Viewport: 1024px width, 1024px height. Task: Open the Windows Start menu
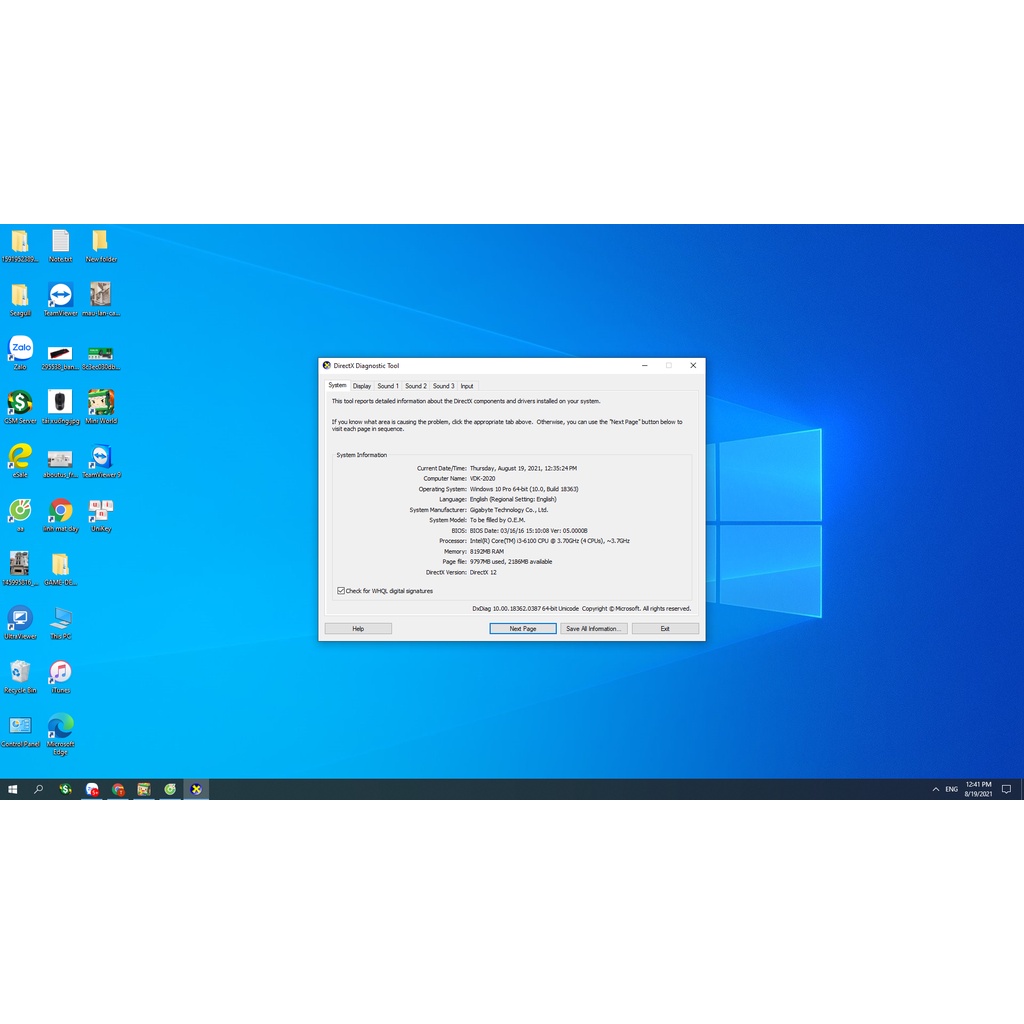[13, 789]
